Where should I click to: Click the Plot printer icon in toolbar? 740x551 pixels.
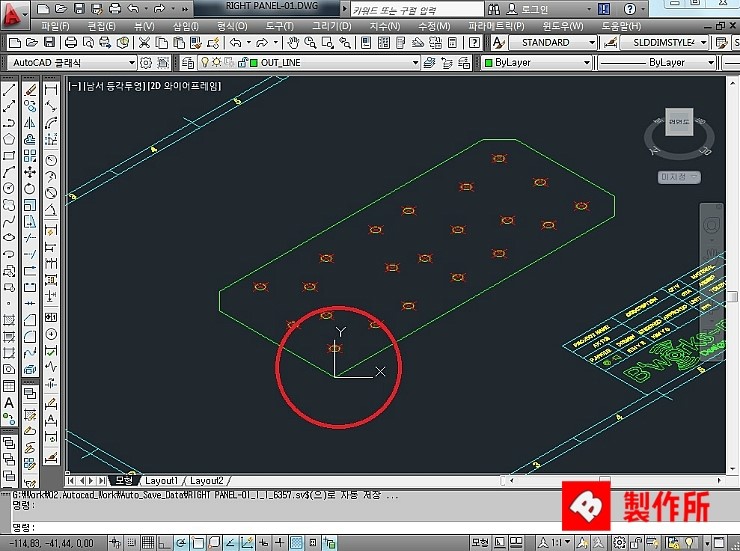tap(71, 43)
